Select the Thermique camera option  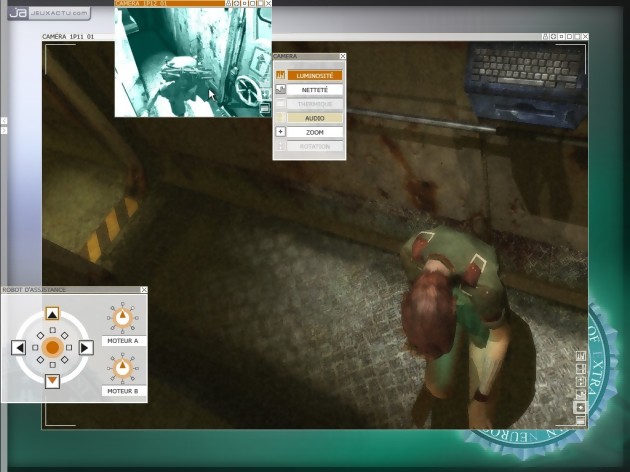click(315, 104)
